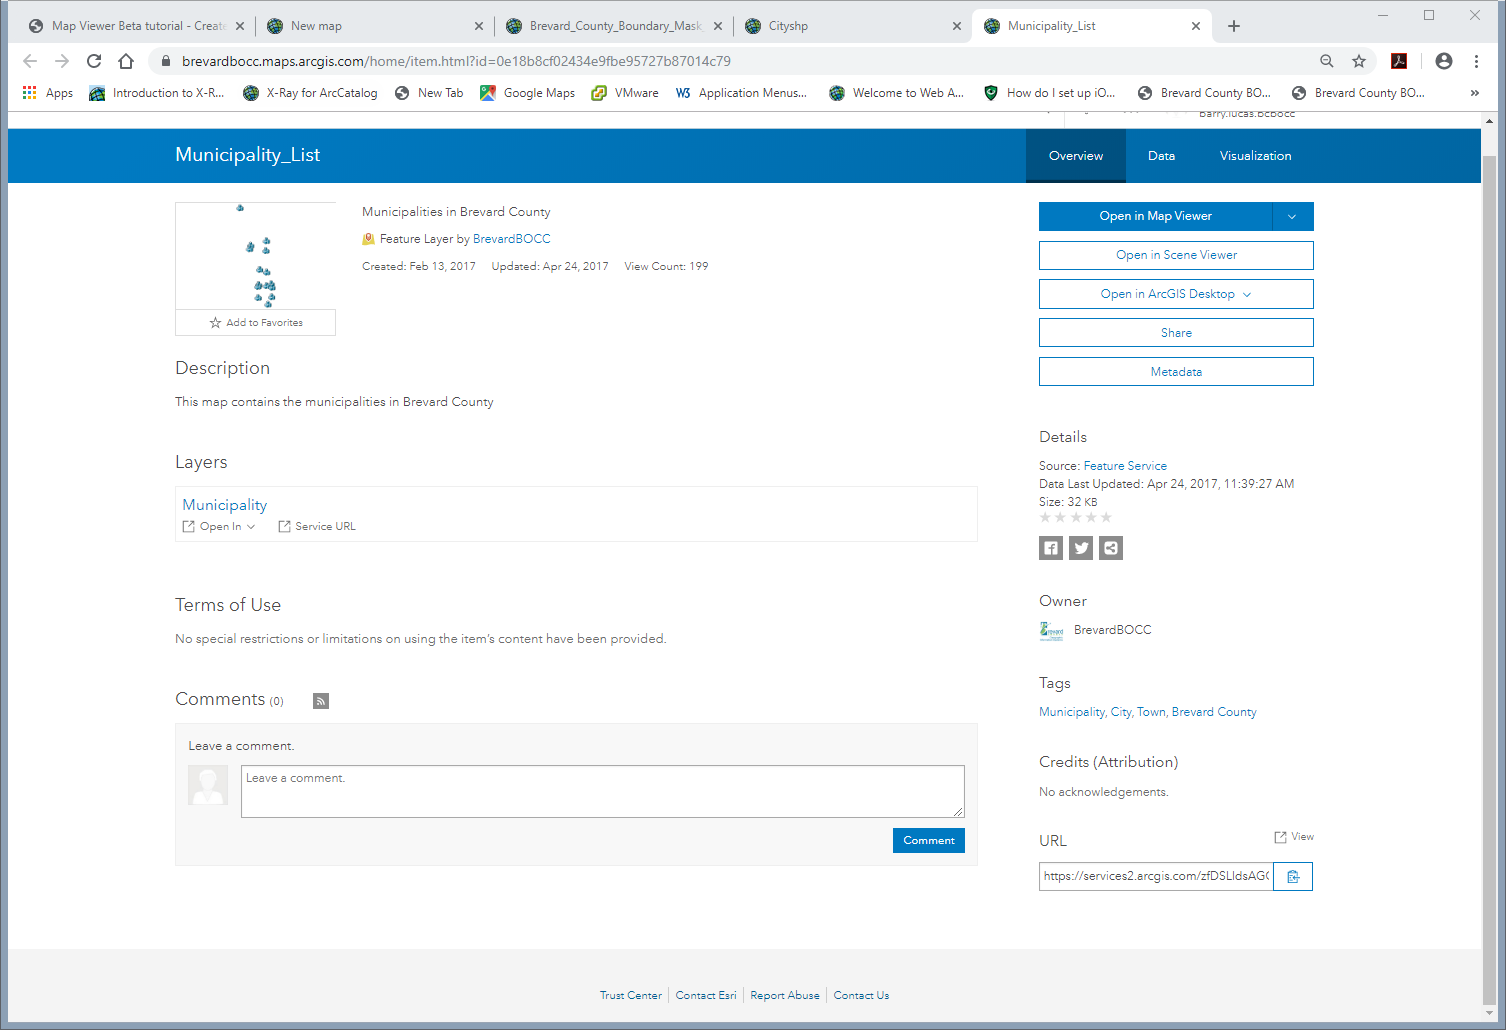Screen dimensions: 1506x1030
Task: Close the Map Viewer Beta tutorial tab
Action: click(240, 26)
